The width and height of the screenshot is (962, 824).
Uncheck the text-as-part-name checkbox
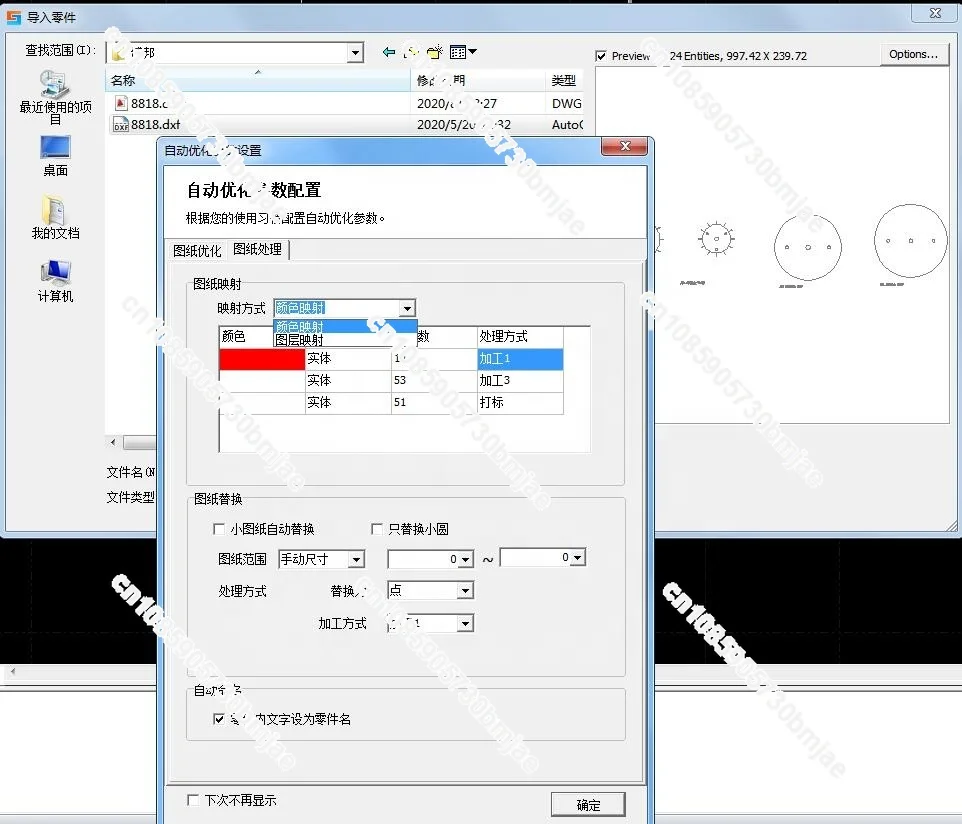click(218, 718)
